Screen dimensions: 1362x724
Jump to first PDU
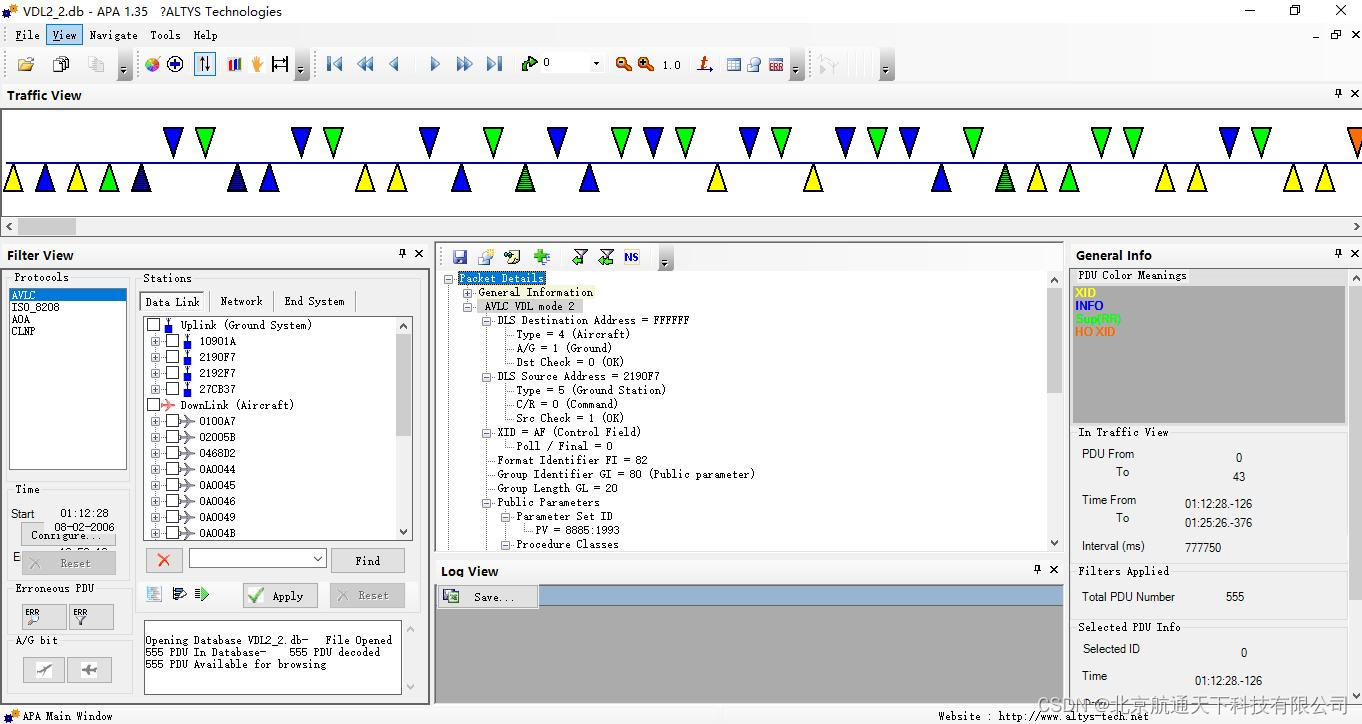pyautogui.click(x=335, y=64)
